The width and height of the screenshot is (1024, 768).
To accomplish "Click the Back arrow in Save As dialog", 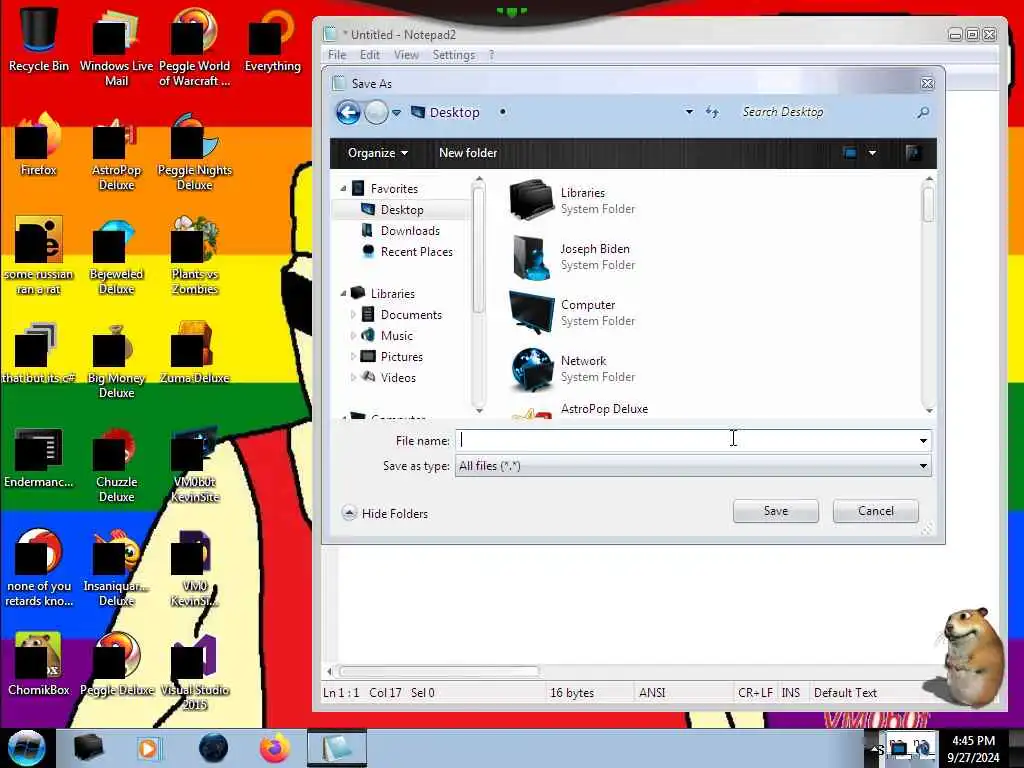I will (x=348, y=112).
